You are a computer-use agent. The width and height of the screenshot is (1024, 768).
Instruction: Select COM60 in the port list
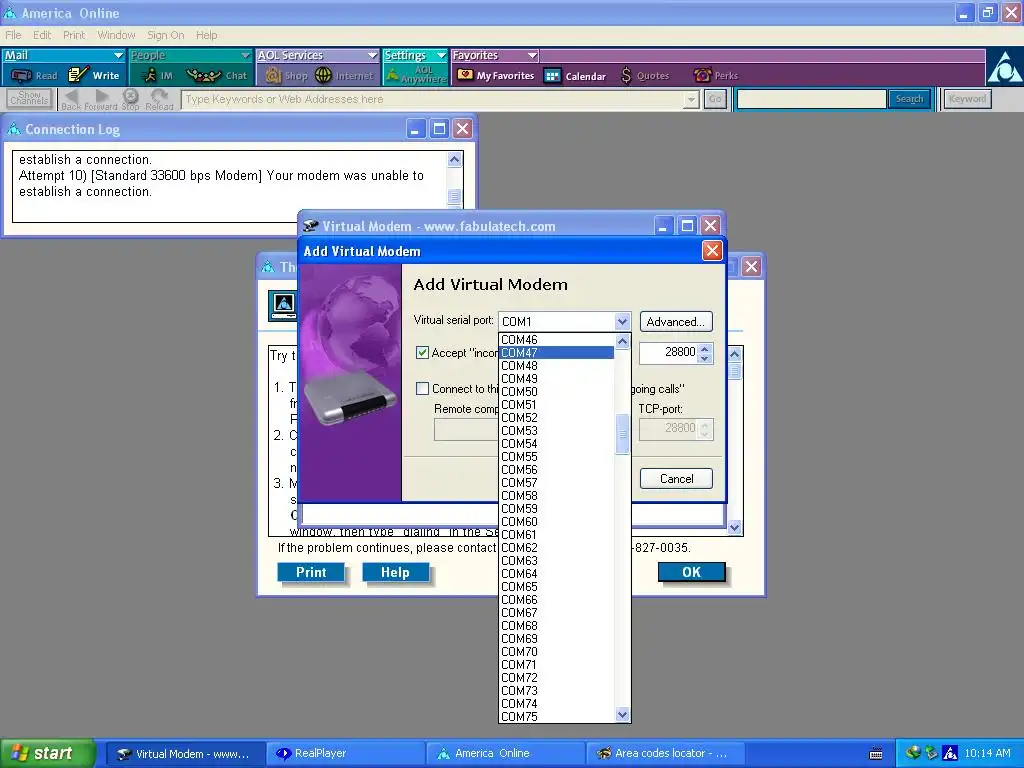click(556, 521)
